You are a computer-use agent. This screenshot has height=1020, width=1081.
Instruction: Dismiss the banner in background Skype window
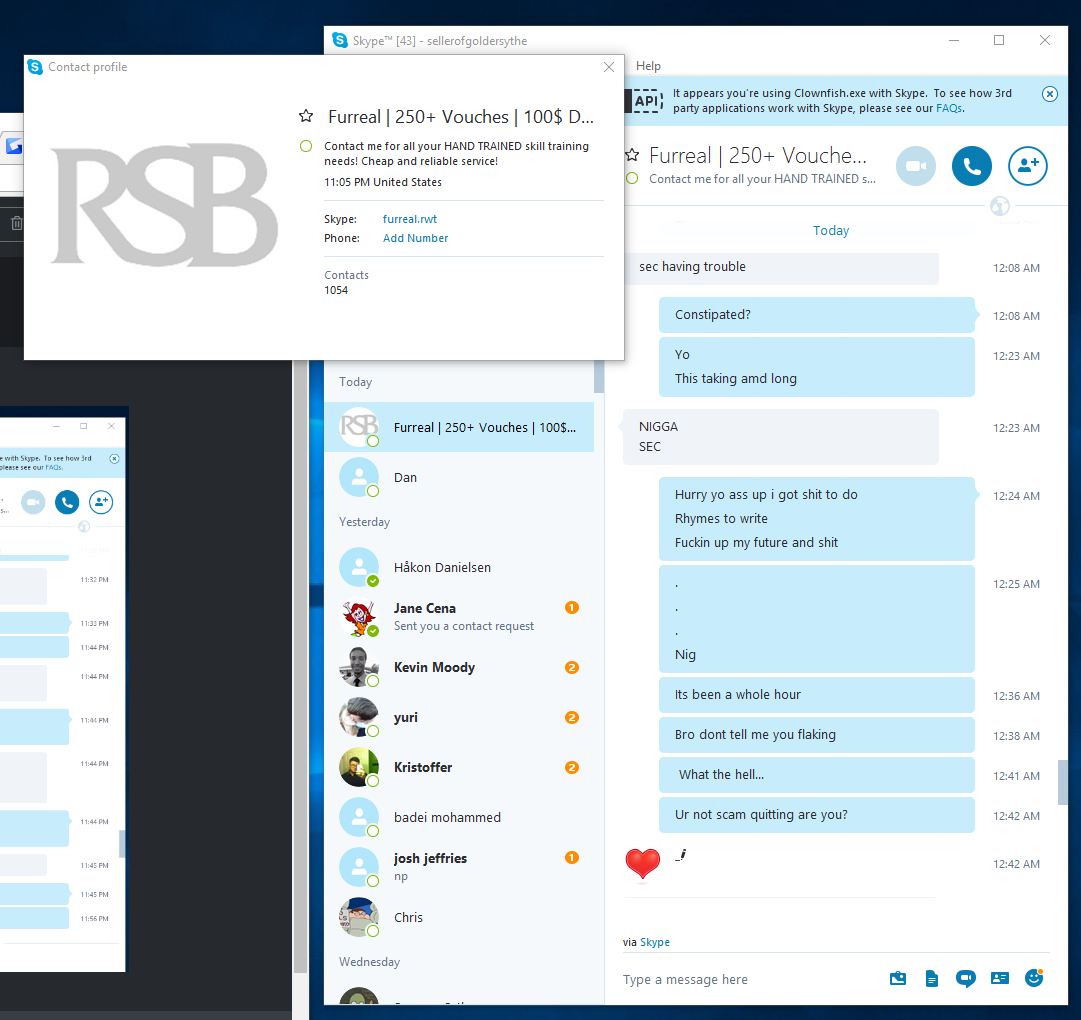click(x=114, y=458)
